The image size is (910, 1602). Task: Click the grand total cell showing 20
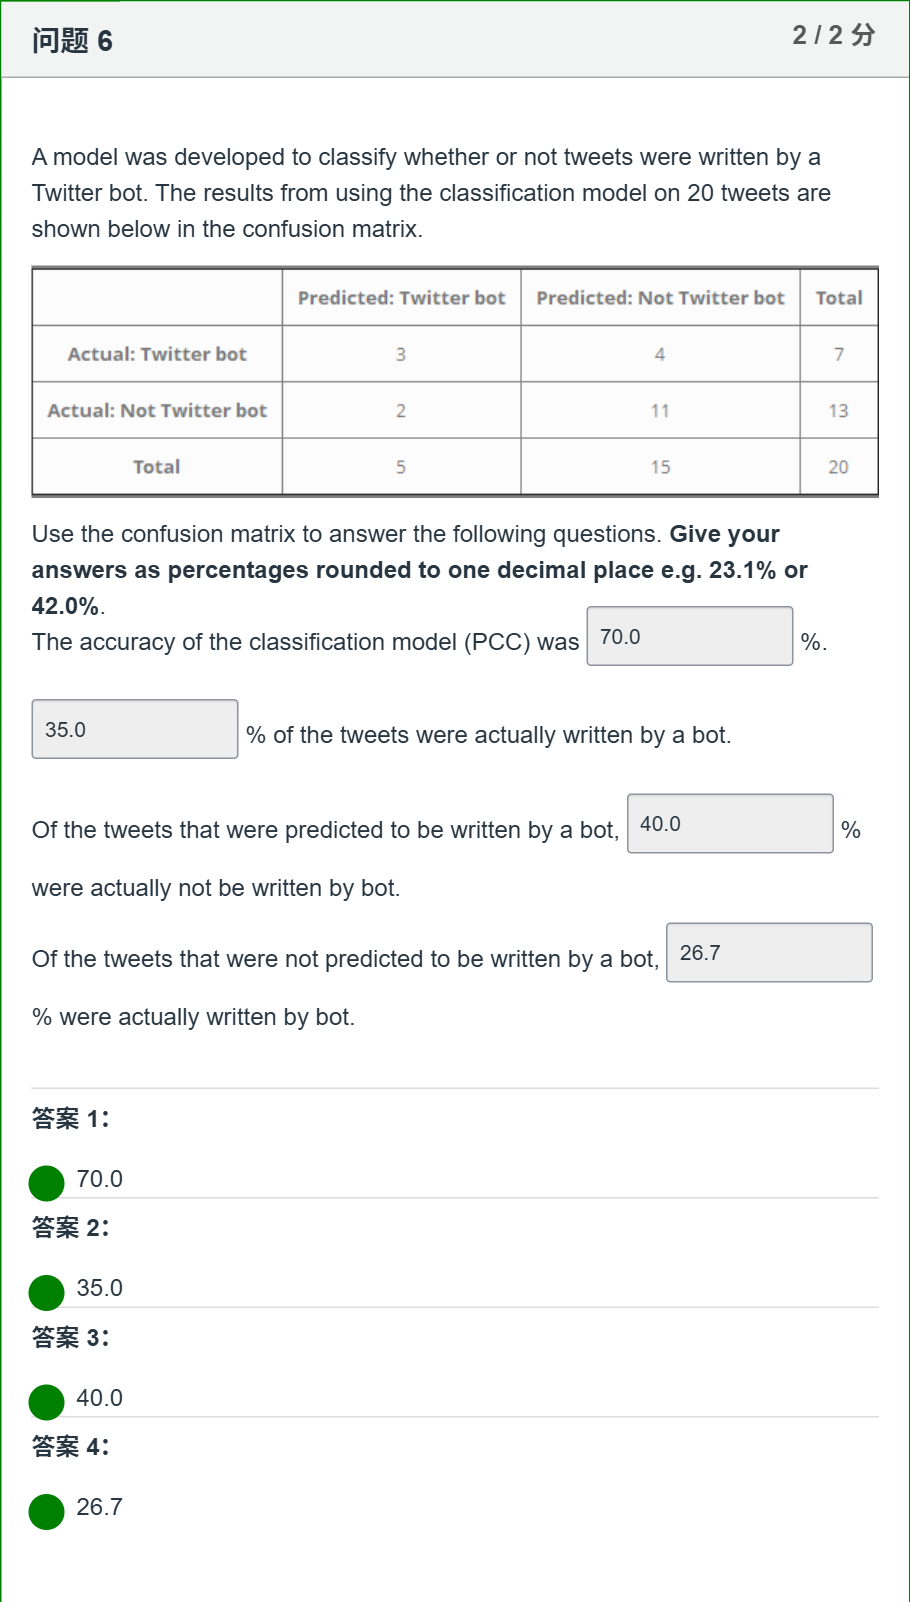click(839, 467)
